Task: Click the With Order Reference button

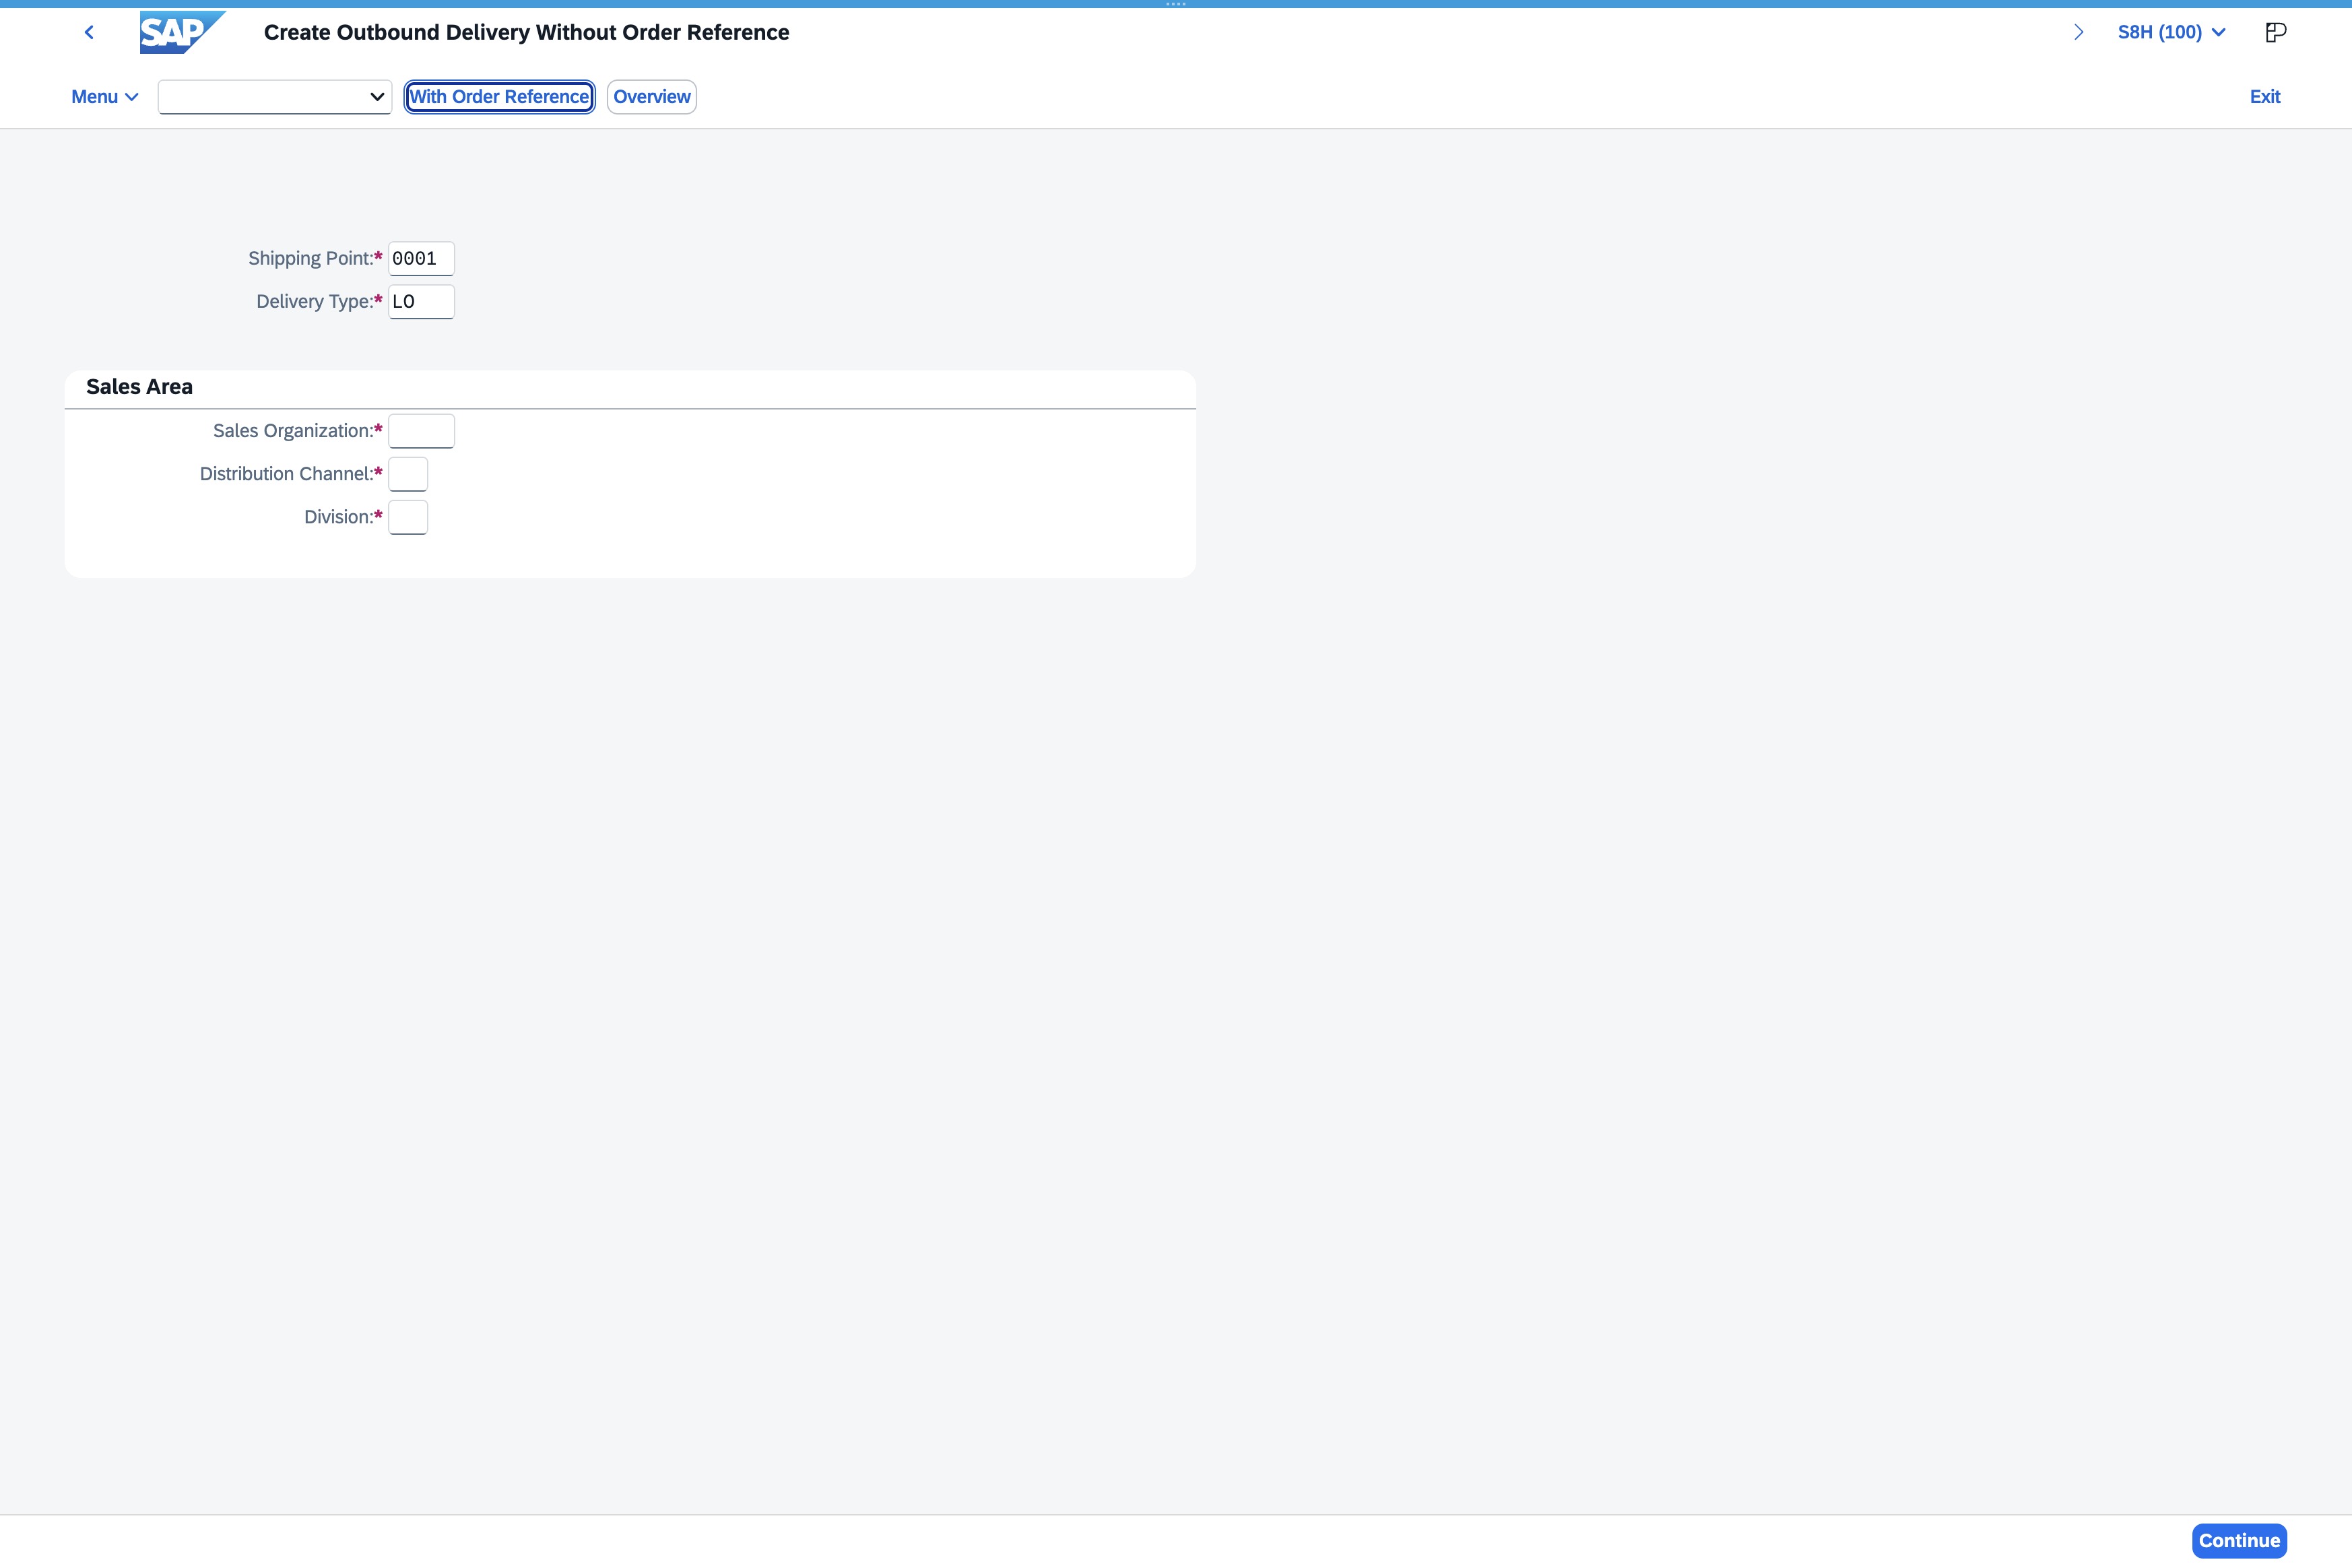Action: [499, 97]
